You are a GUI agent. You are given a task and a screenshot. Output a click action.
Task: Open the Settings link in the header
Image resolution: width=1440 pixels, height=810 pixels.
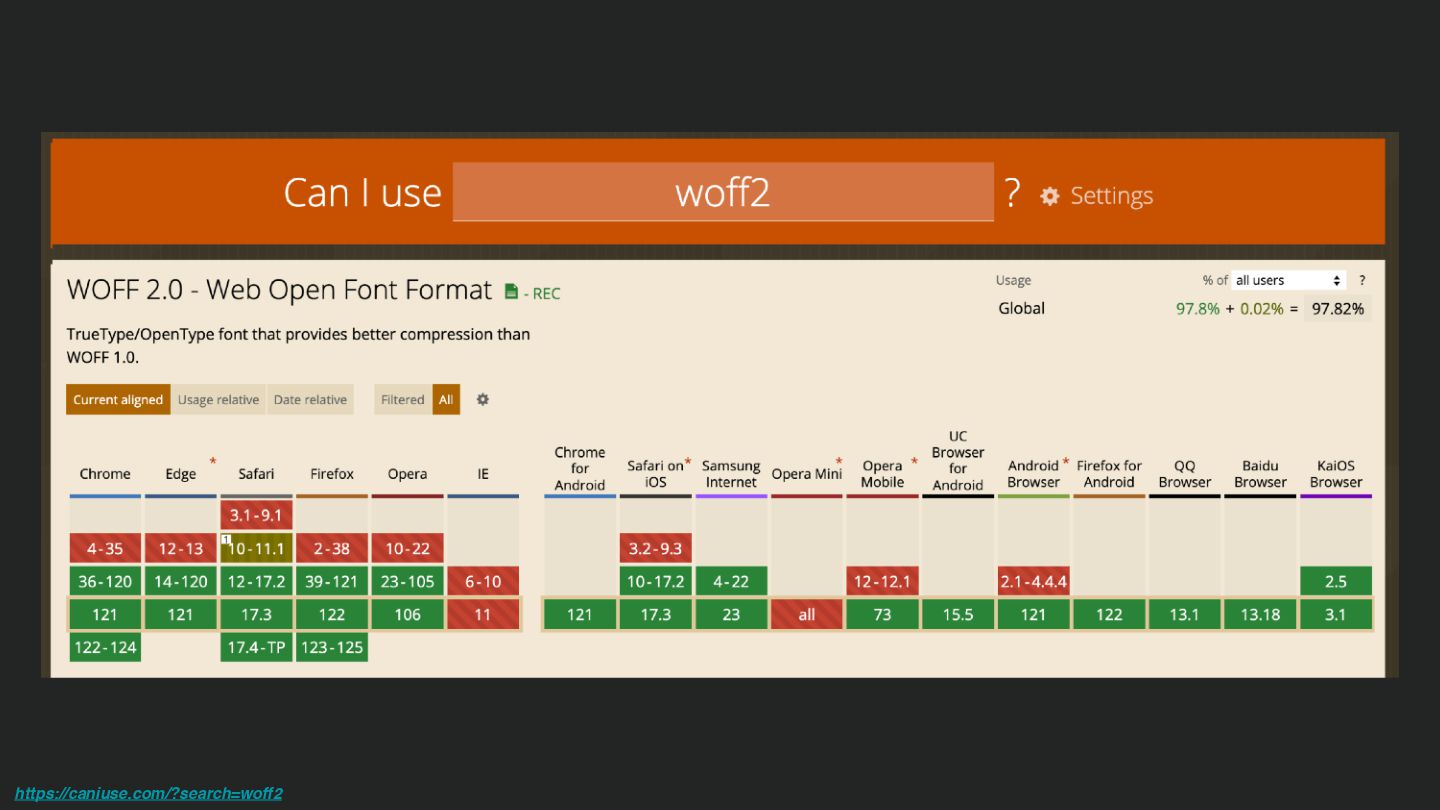pyautogui.click(x=1111, y=196)
